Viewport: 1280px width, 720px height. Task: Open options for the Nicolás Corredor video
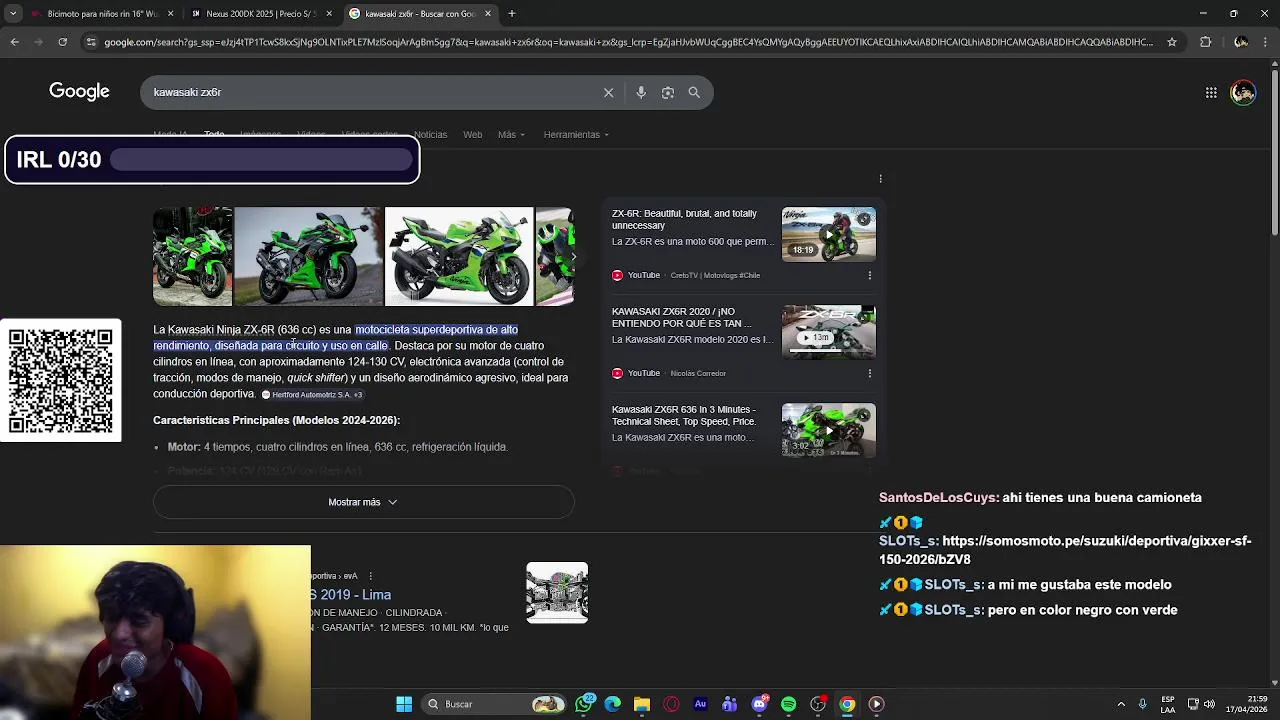click(869, 373)
